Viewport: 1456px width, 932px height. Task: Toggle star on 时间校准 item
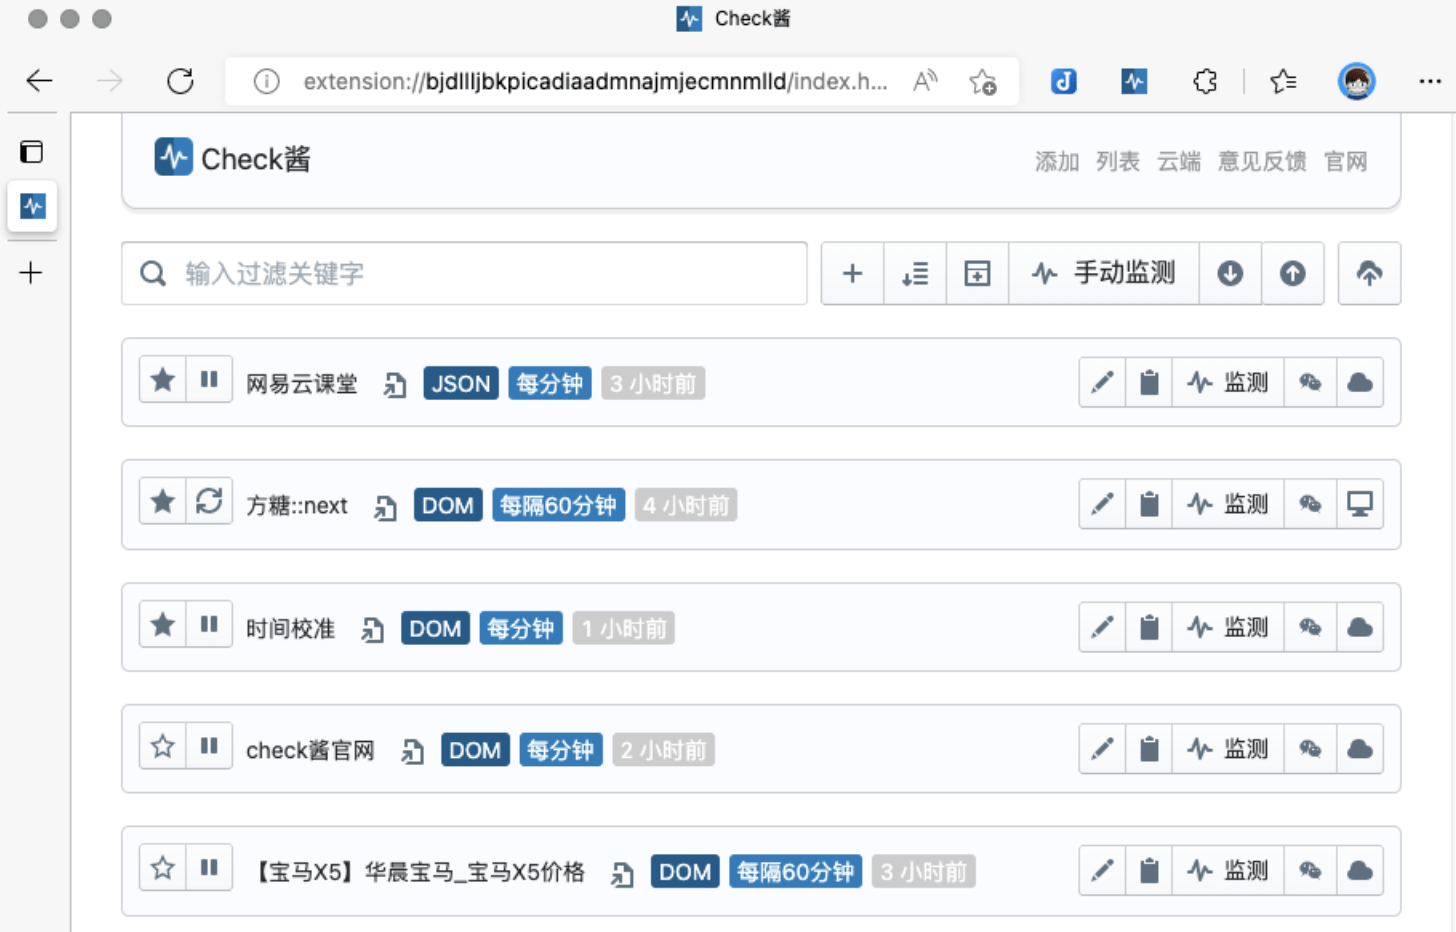coord(163,625)
